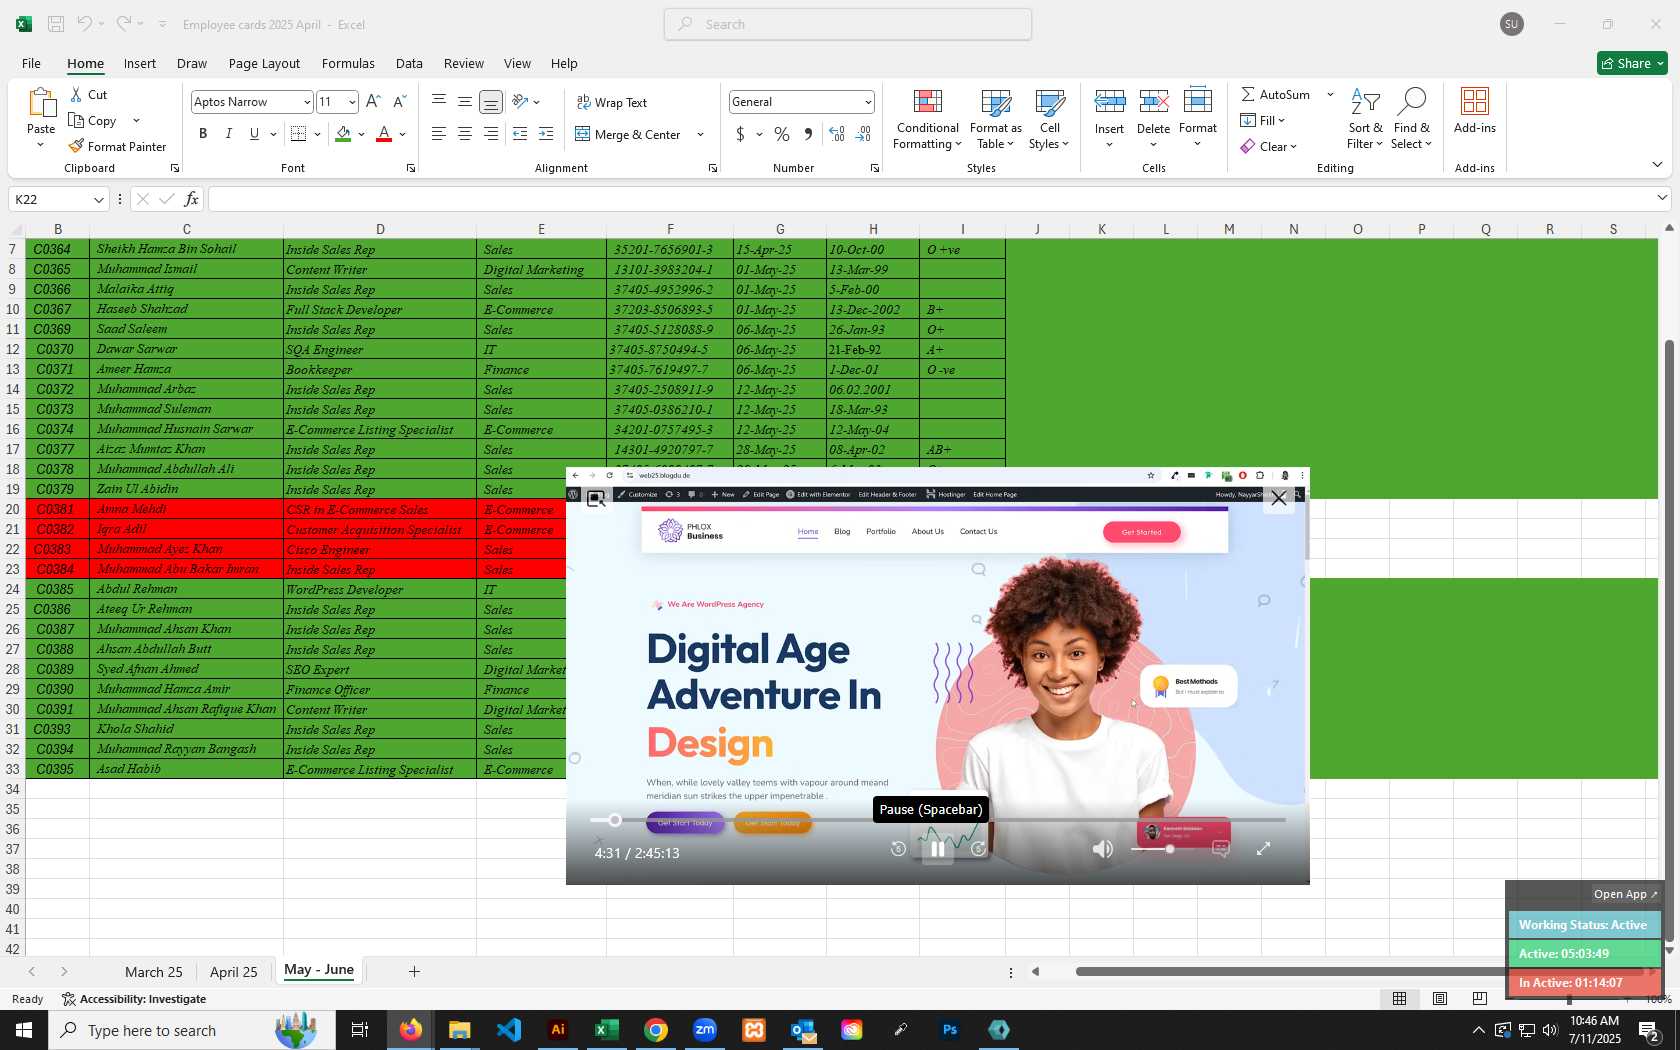Open the Data ribbon tab

tap(409, 63)
